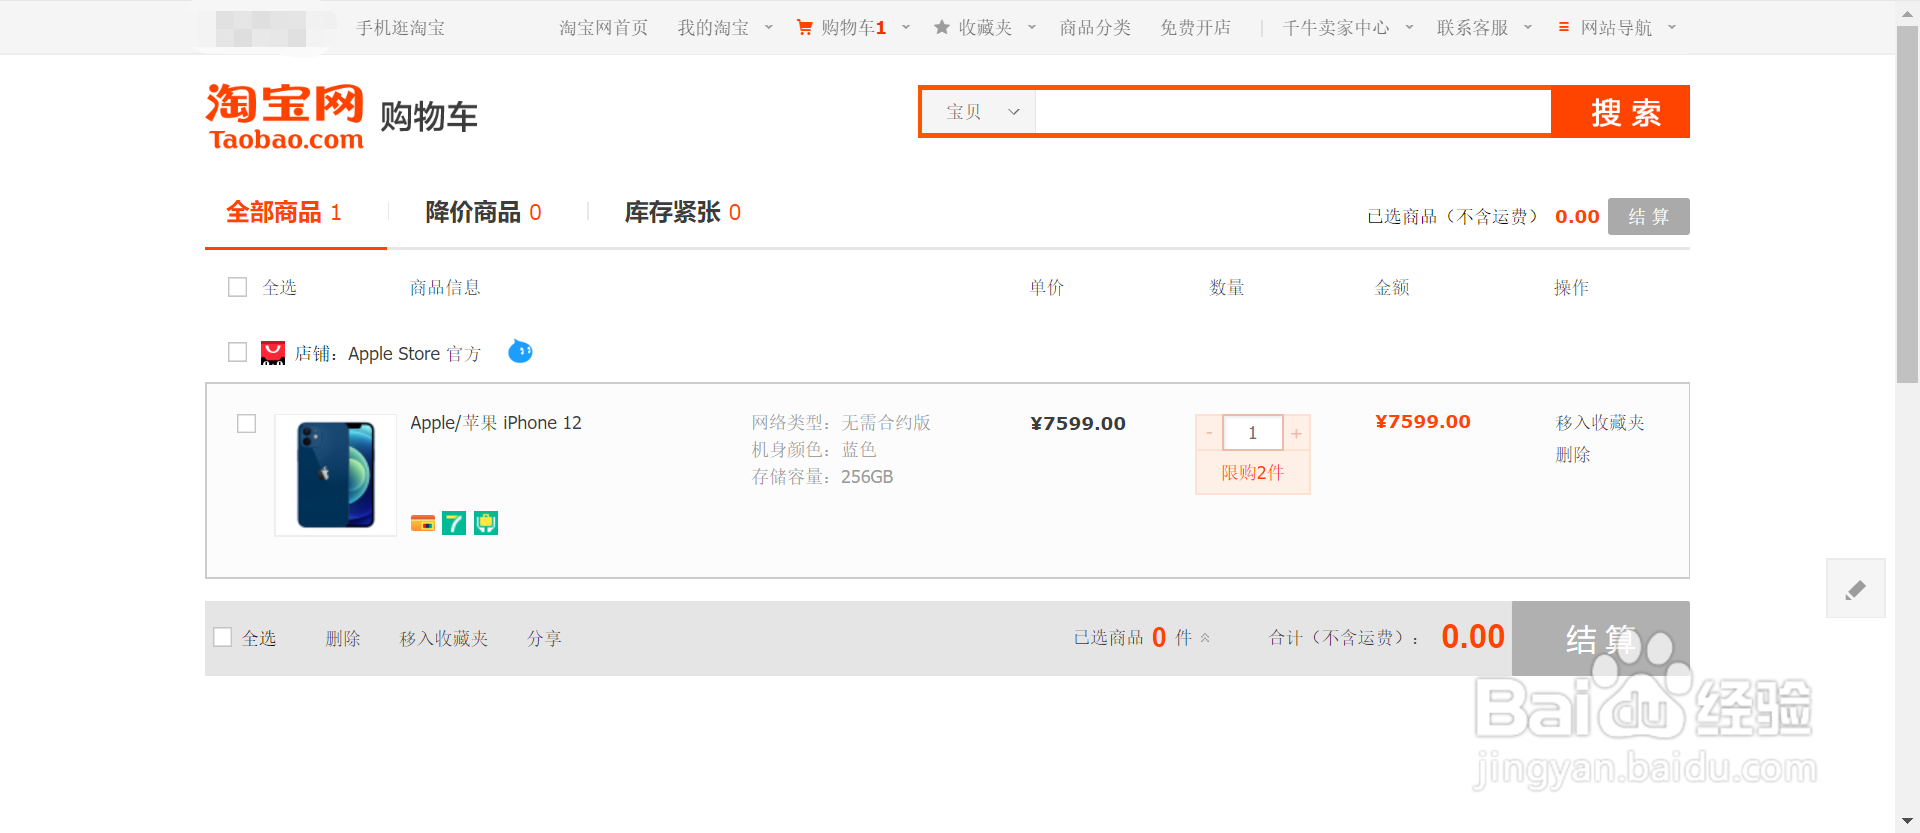Image resolution: width=1920 pixels, height=833 pixels.
Task: Open the iPhone 12 product thumbnail
Action: click(x=336, y=475)
